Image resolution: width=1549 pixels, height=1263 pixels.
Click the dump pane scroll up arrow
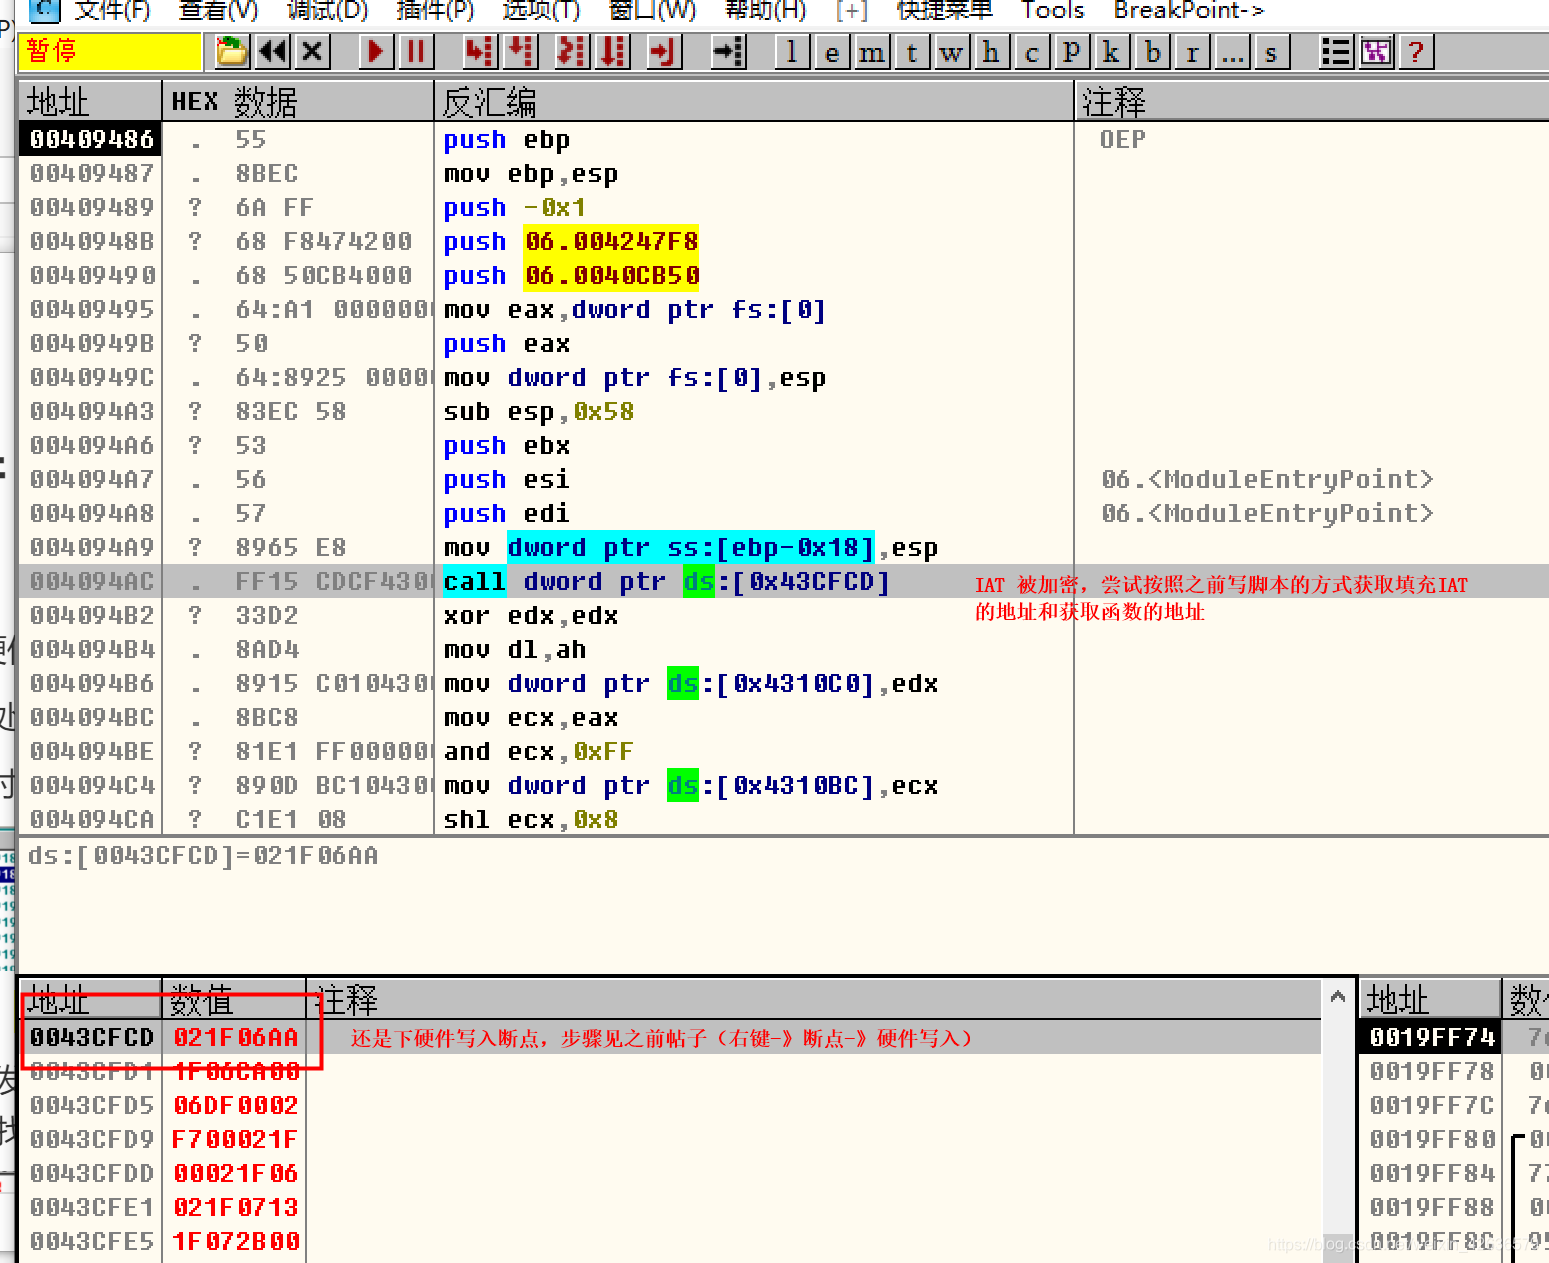point(1338,996)
